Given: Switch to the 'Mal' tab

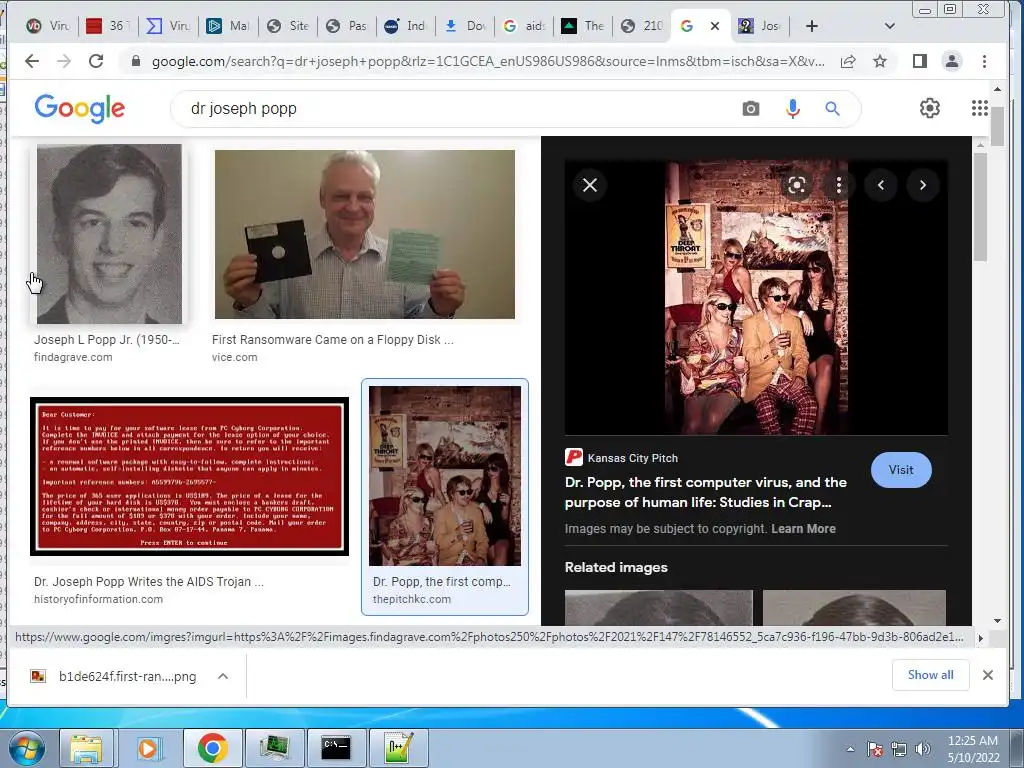Looking at the screenshot, I should point(228,26).
